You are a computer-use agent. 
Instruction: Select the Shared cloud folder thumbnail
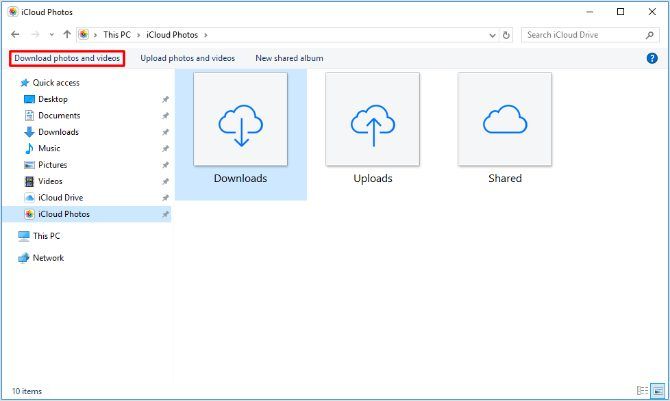[505, 119]
